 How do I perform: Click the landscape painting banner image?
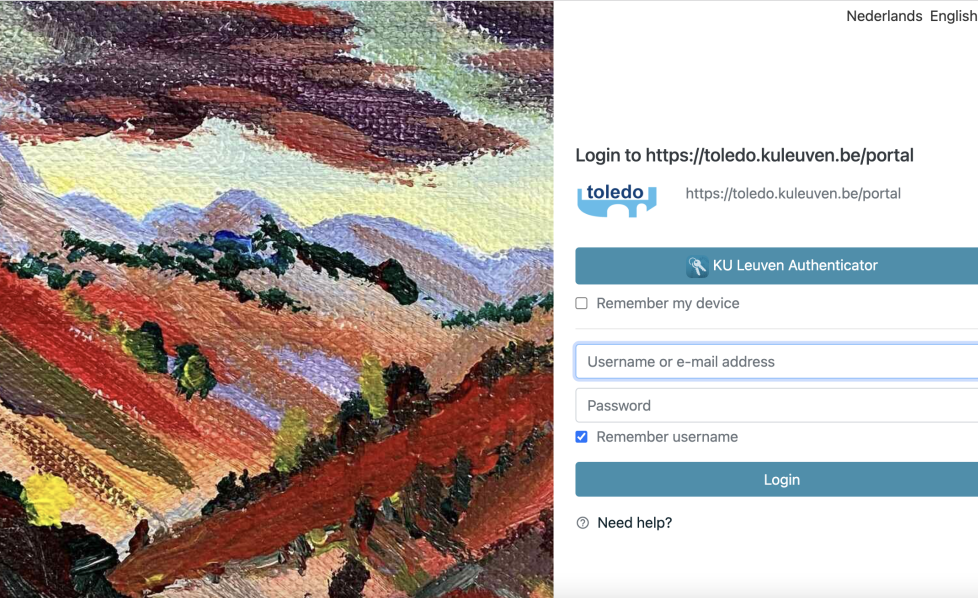276,299
